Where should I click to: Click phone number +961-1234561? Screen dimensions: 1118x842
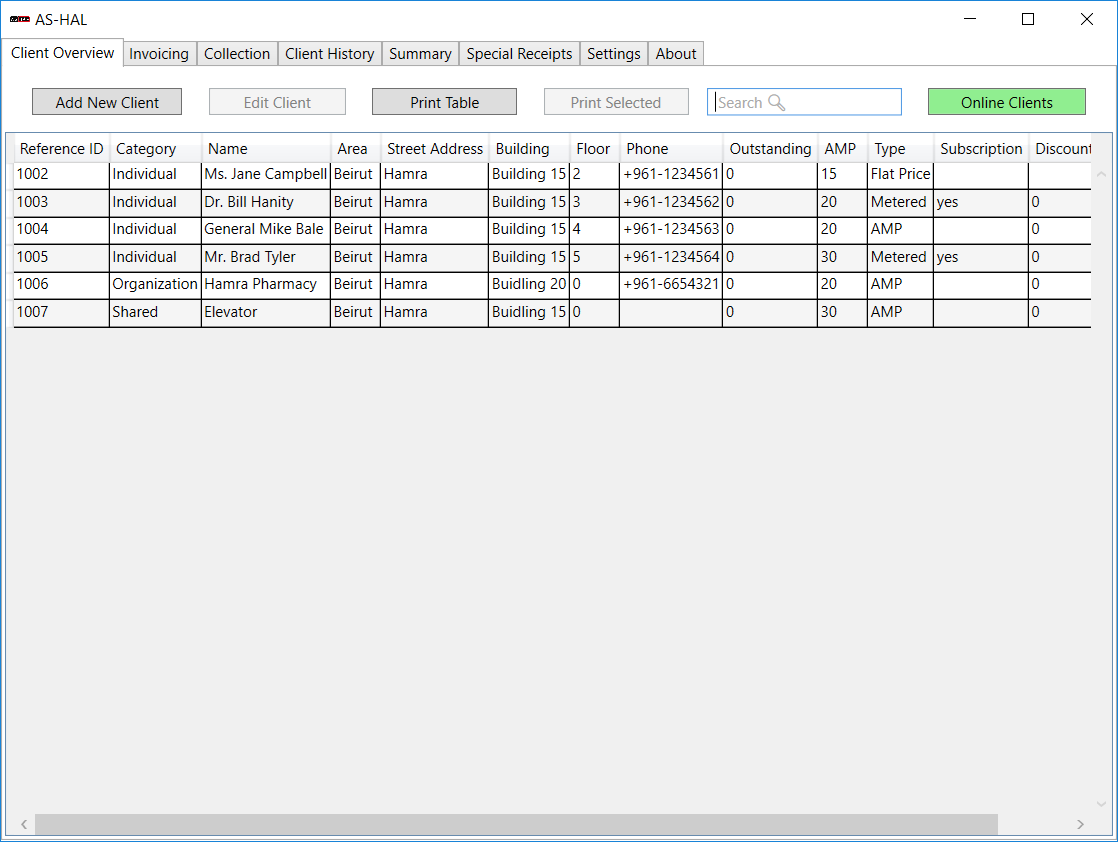(671, 175)
